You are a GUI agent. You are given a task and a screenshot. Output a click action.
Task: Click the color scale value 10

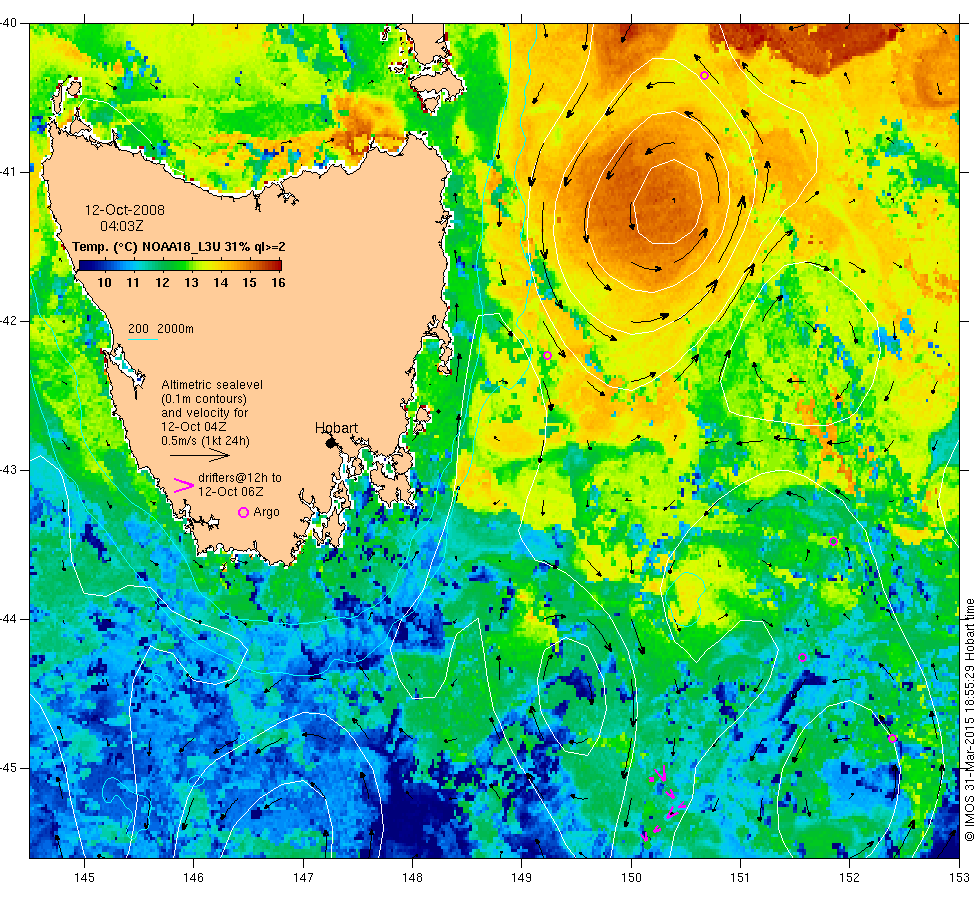pyautogui.click(x=104, y=283)
